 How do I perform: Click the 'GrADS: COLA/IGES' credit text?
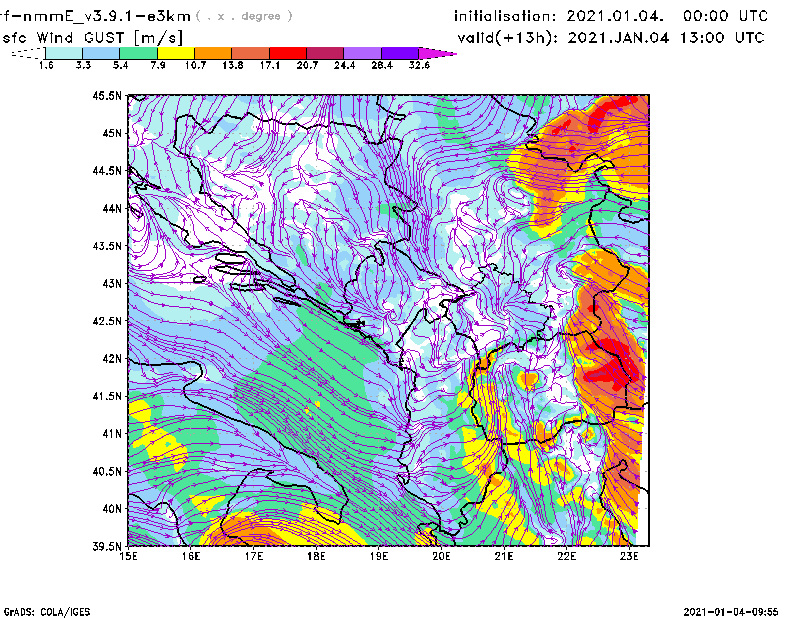pos(47,612)
